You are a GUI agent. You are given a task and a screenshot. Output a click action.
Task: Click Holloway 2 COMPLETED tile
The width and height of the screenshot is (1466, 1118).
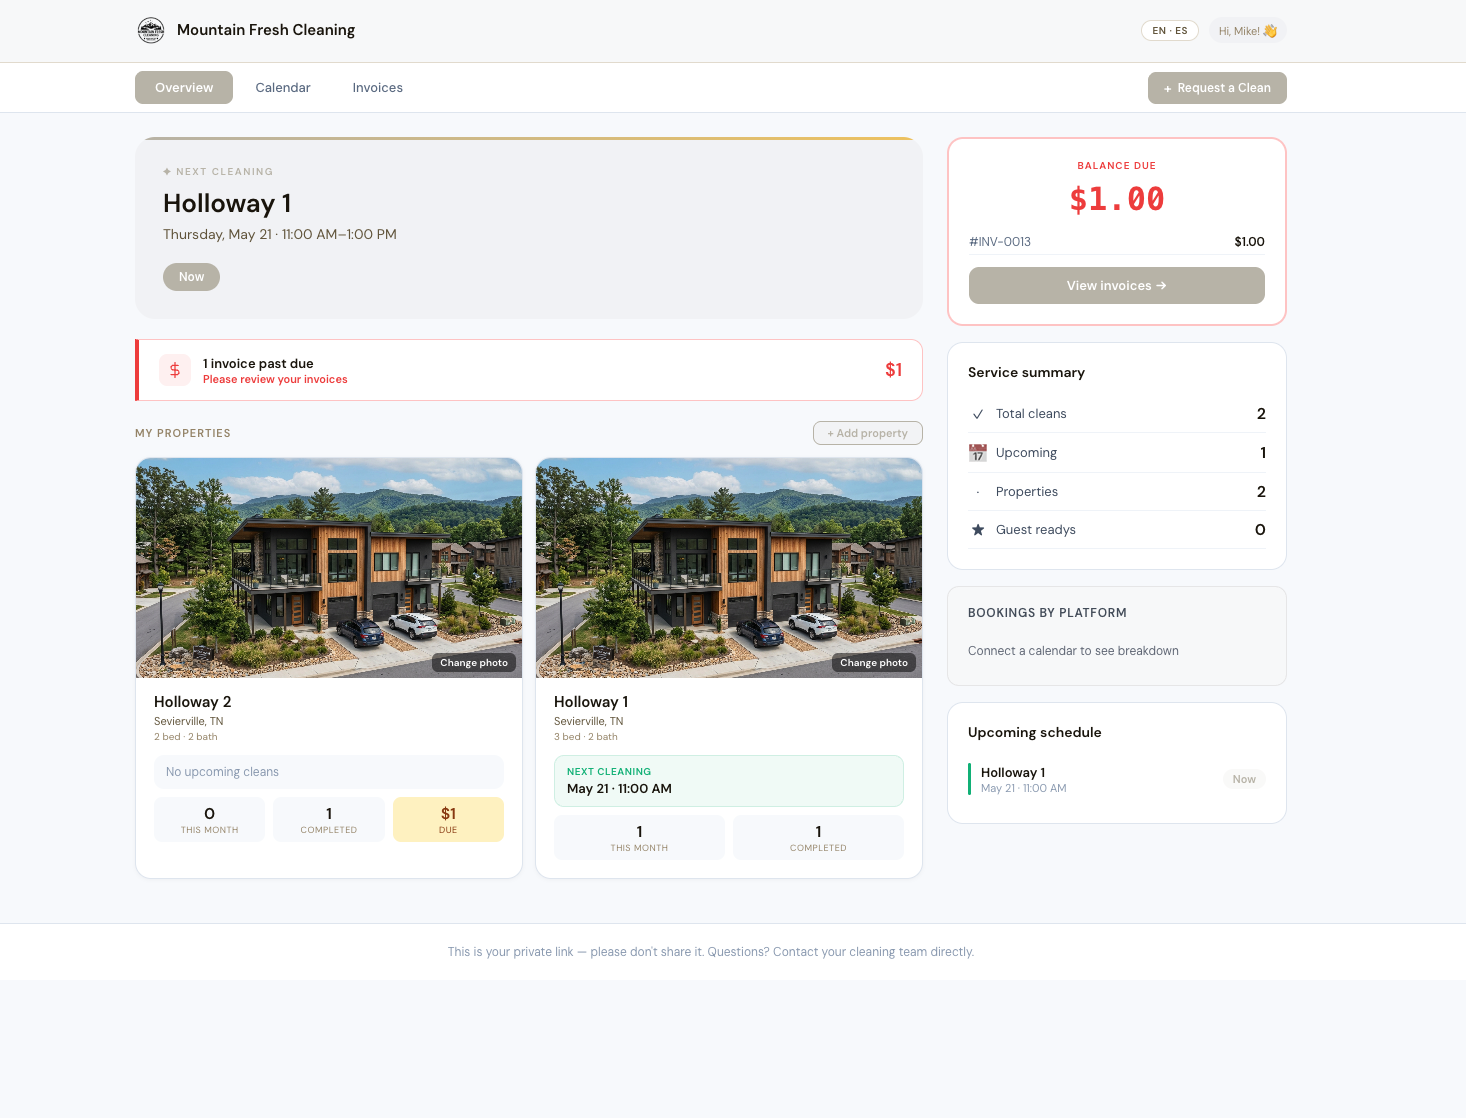329,820
